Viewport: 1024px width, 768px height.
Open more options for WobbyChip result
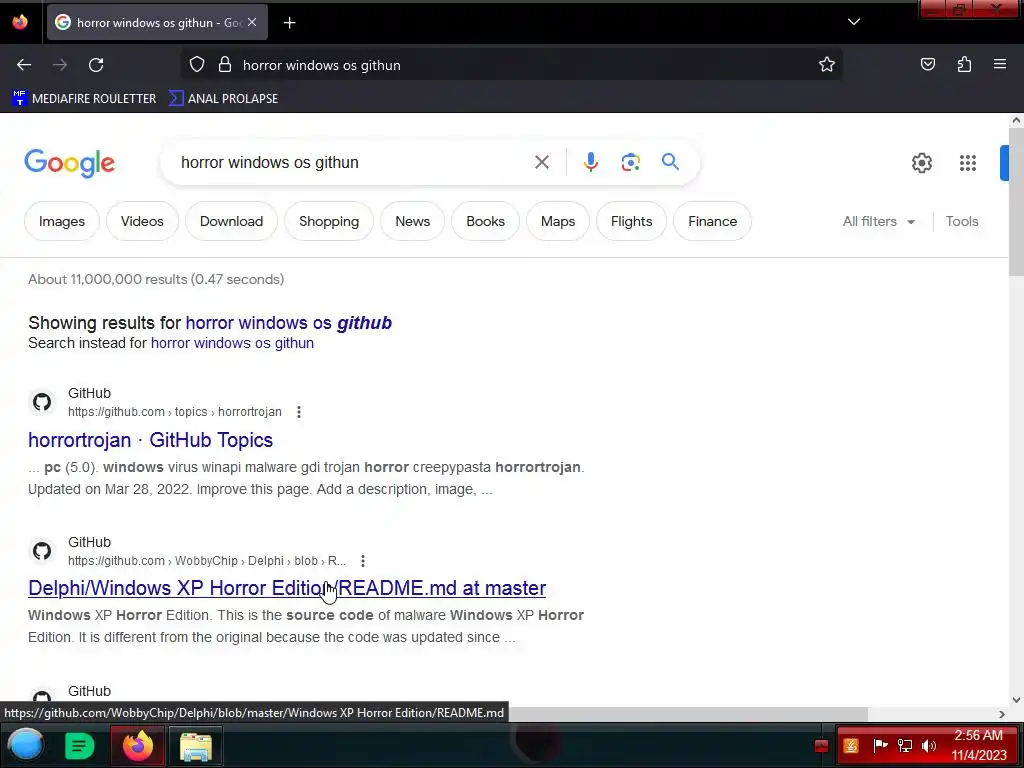point(362,561)
